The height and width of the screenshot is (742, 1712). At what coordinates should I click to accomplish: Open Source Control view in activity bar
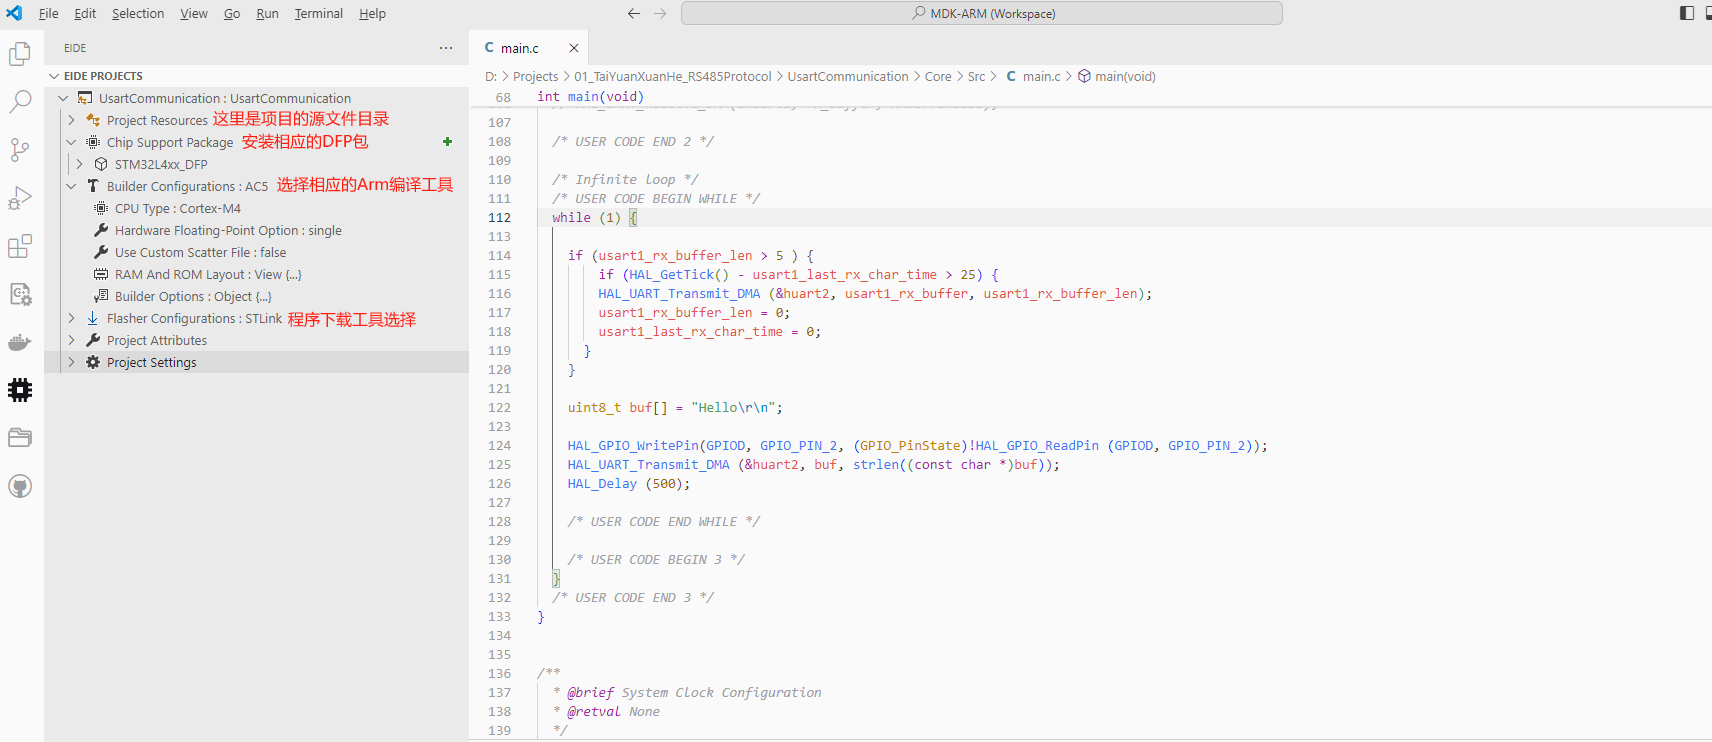click(x=20, y=150)
